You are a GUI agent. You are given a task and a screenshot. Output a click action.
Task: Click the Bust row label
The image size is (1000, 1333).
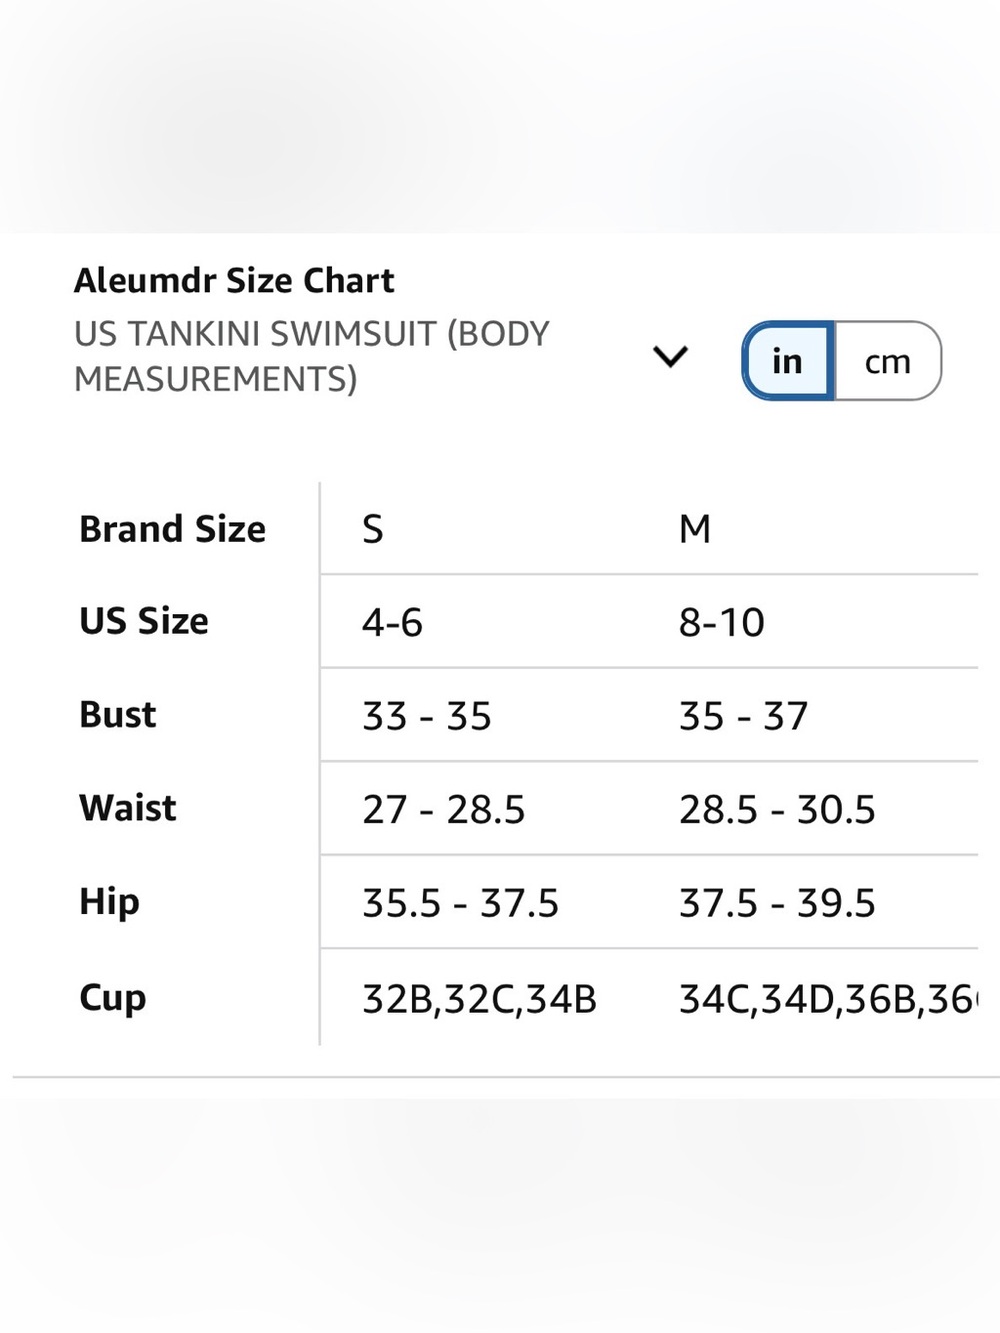pos(118,715)
